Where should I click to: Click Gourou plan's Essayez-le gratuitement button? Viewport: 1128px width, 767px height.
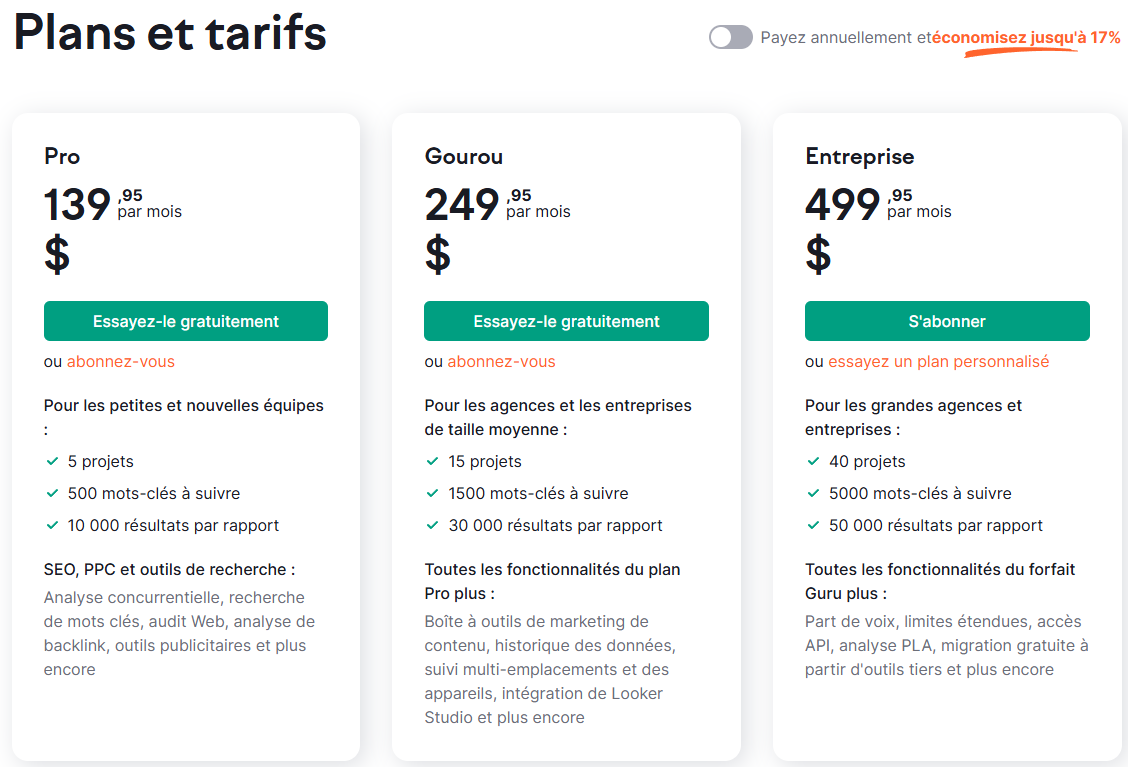(x=566, y=321)
